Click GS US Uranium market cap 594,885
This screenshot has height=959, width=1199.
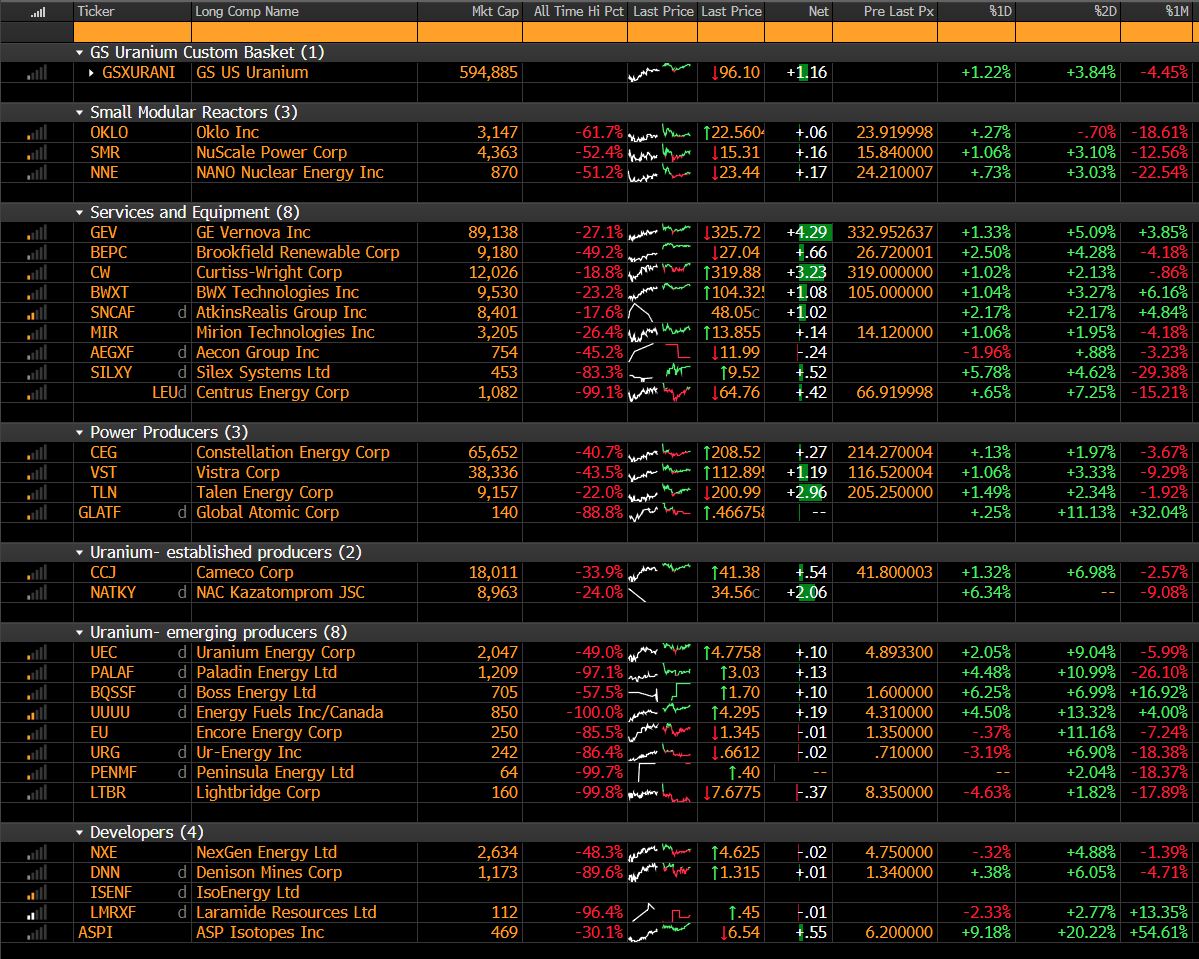[489, 73]
